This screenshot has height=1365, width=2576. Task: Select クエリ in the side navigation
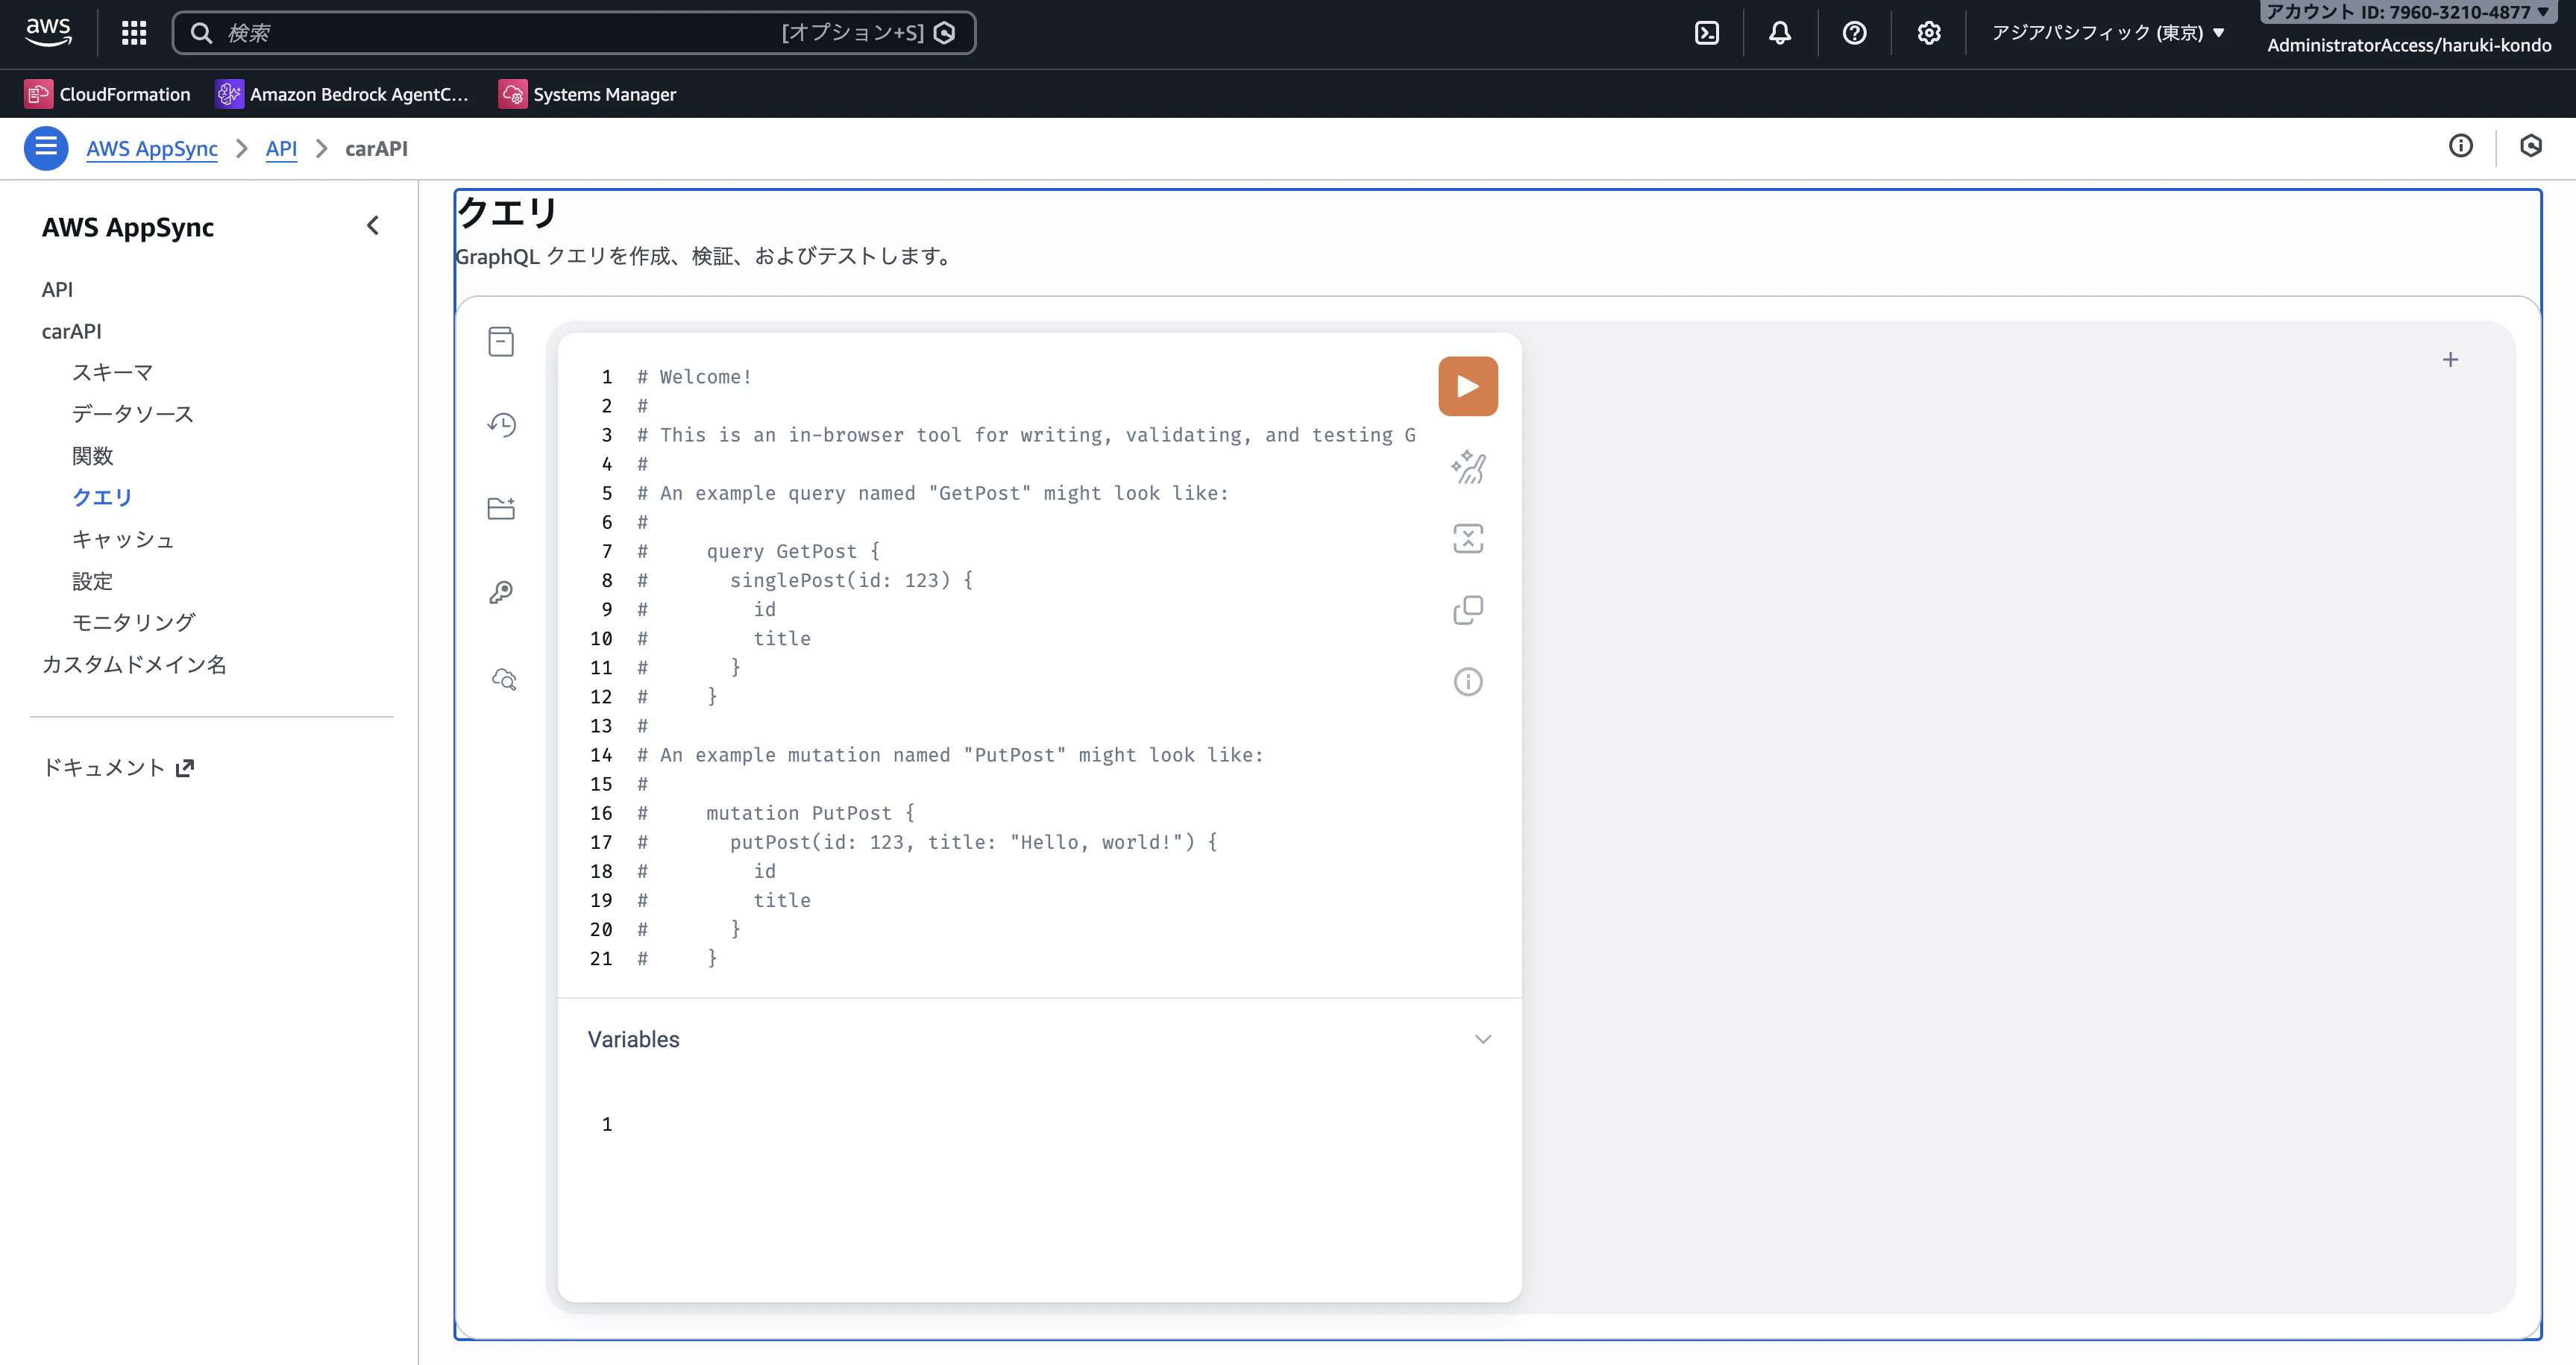pos(102,497)
